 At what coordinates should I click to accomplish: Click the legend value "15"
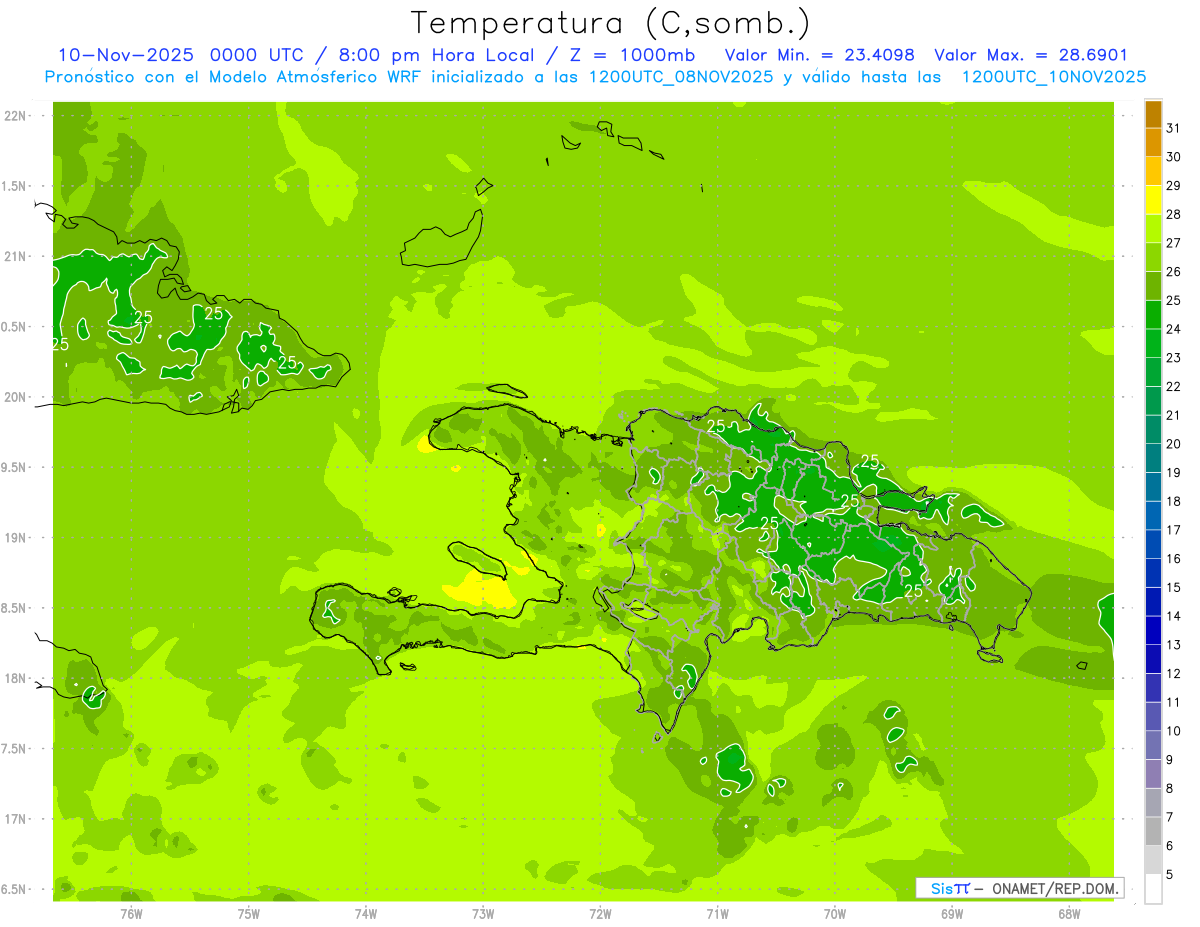1174,587
